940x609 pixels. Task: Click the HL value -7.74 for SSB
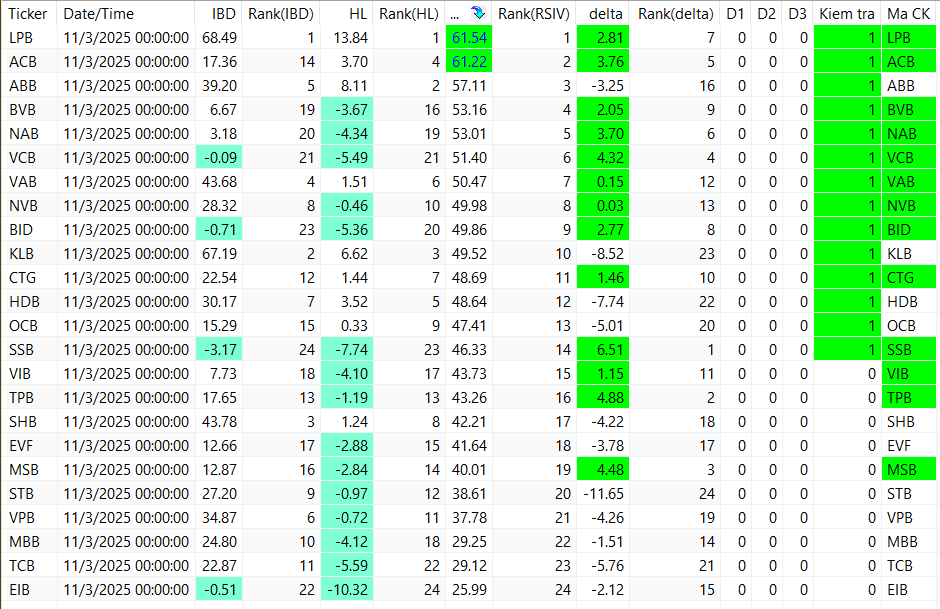(347, 349)
